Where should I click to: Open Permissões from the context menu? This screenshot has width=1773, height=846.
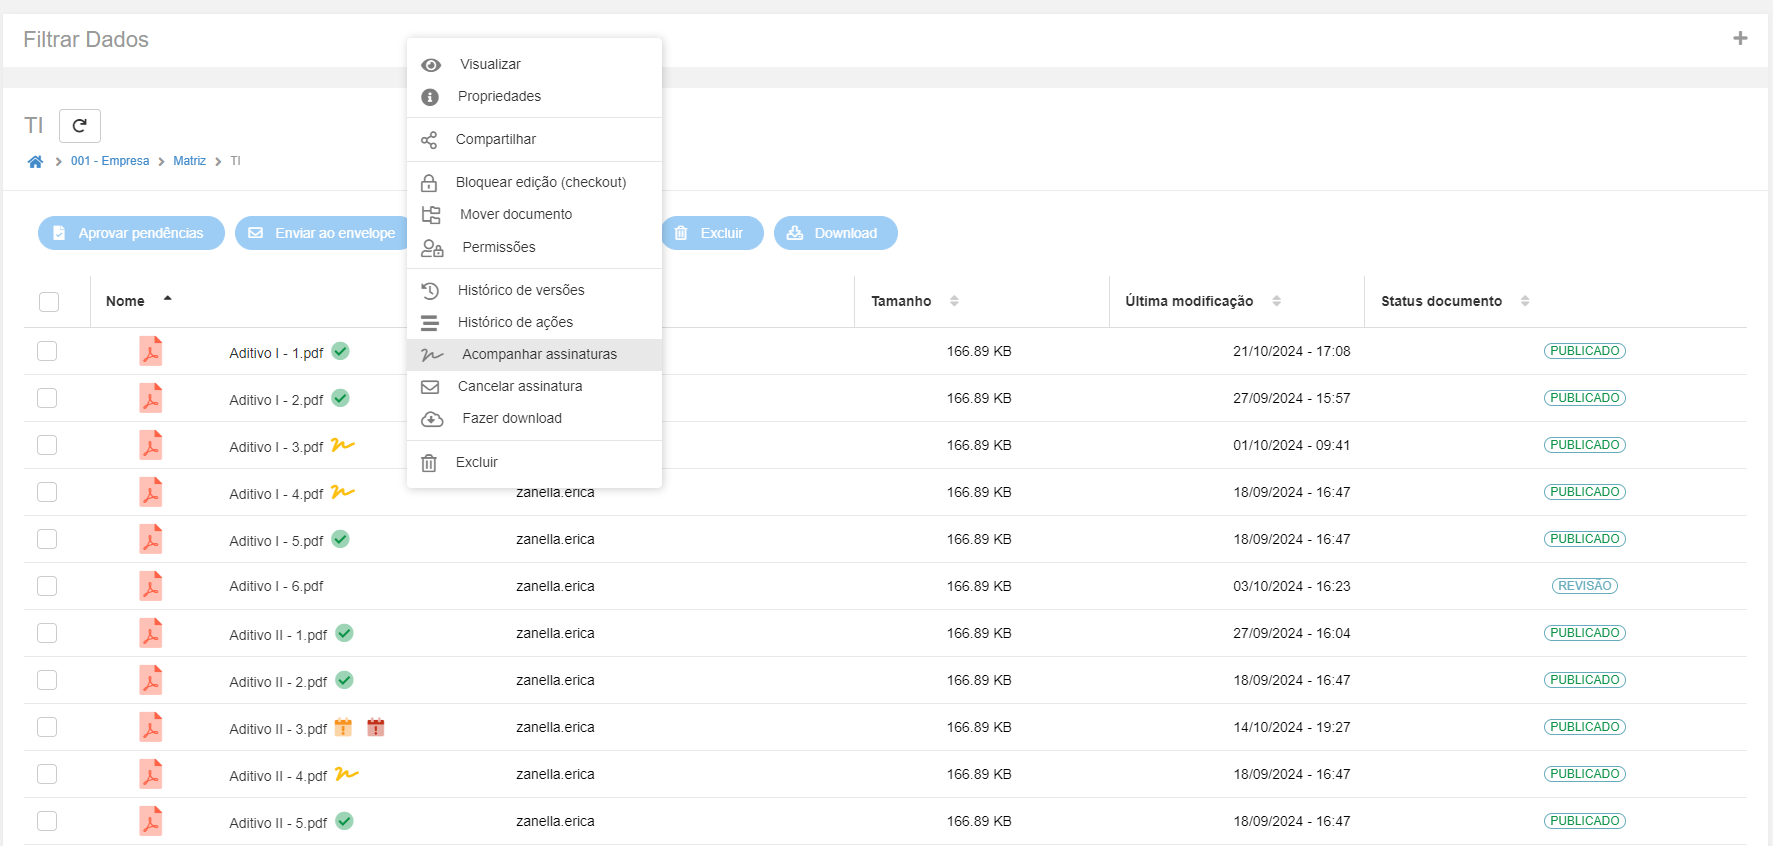(534, 247)
